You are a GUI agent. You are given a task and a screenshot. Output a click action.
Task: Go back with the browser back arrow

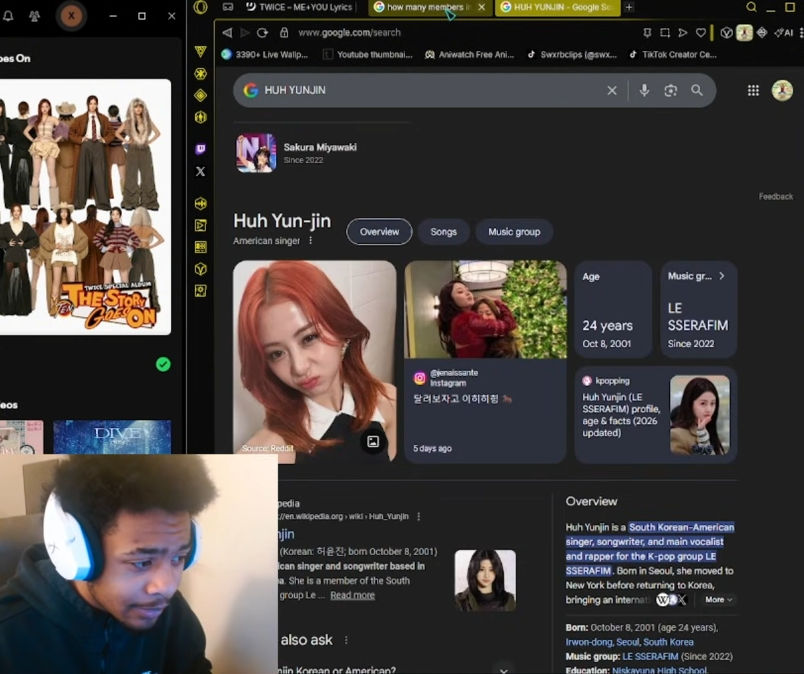pyautogui.click(x=227, y=33)
